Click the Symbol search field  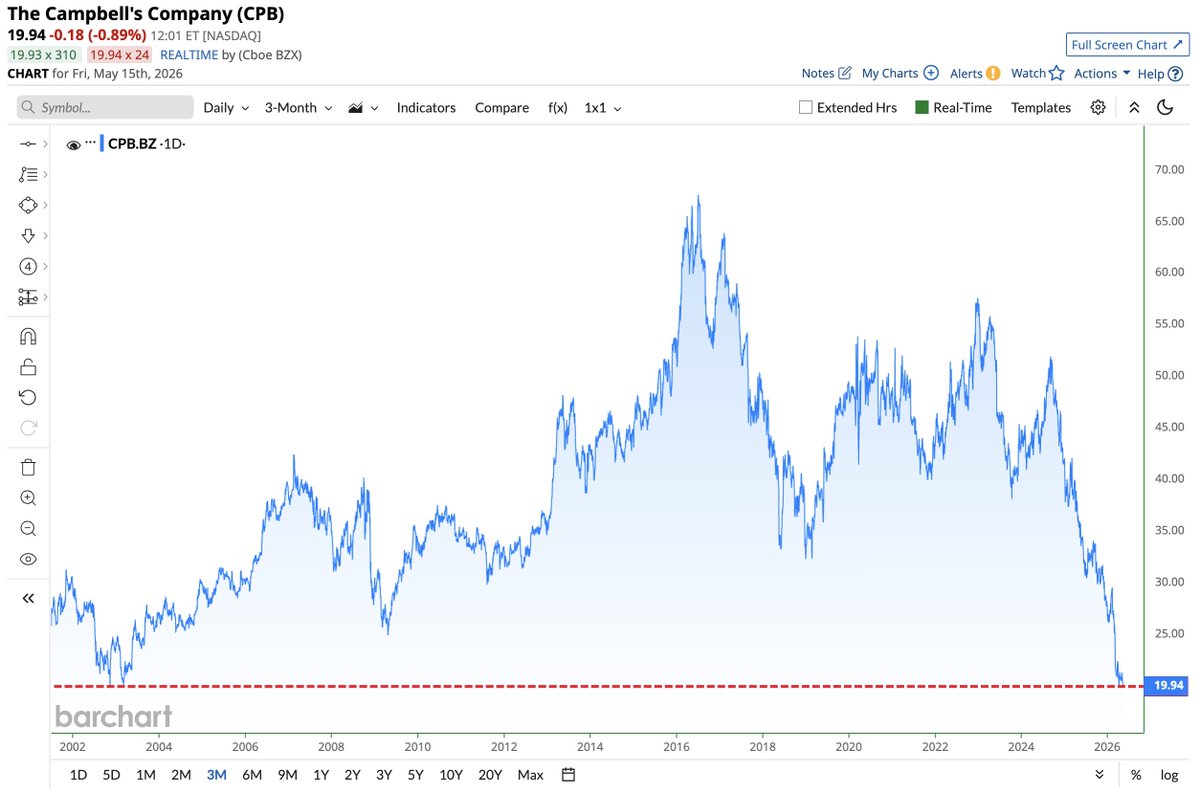(105, 107)
